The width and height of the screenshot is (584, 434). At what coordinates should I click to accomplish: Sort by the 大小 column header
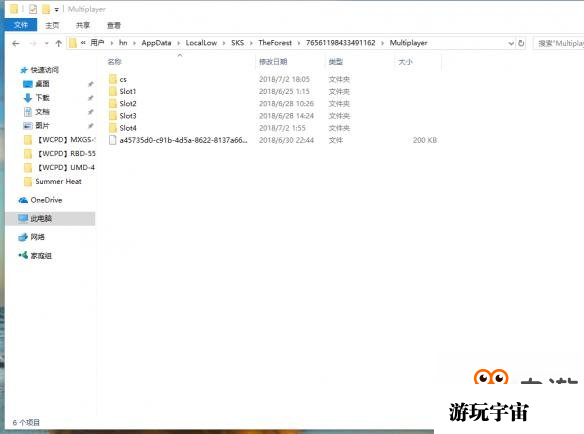click(405, 62)
